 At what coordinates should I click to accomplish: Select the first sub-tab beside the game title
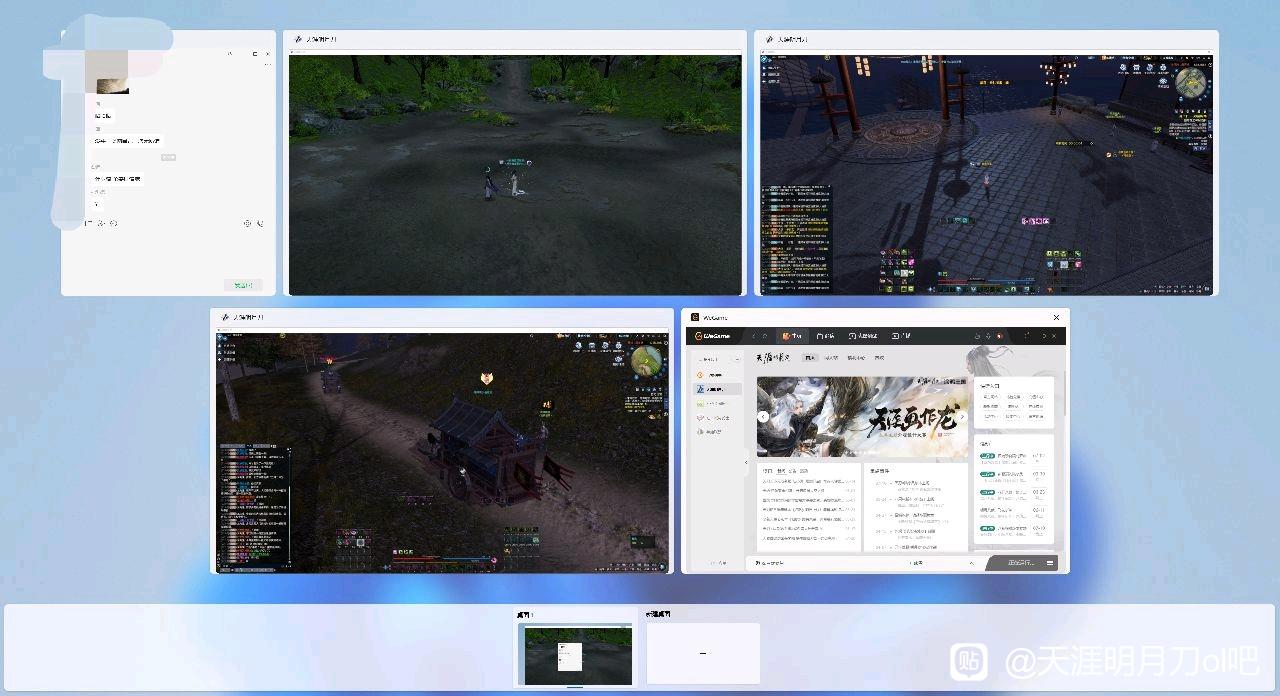pyautogui.click(x=811, y=357)
